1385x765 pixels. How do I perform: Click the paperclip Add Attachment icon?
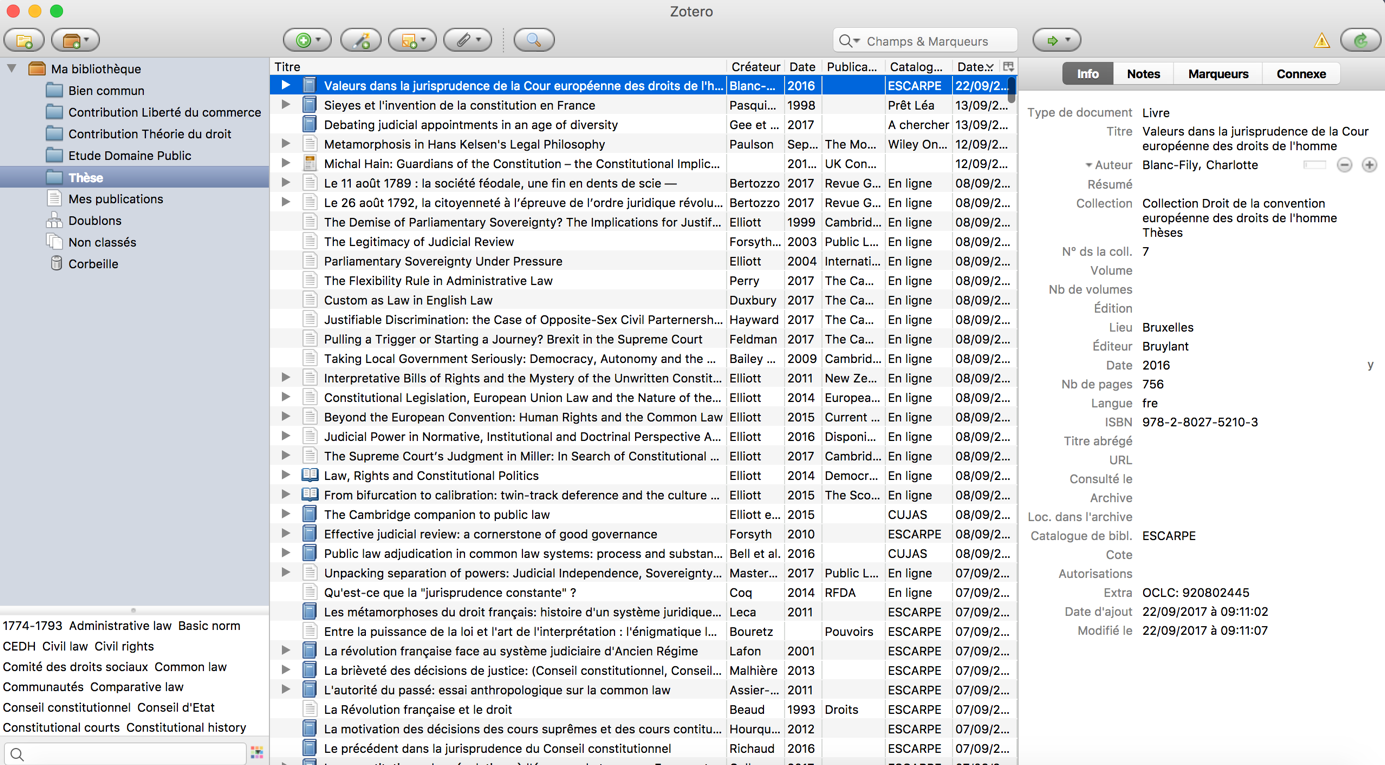[465, 41]
